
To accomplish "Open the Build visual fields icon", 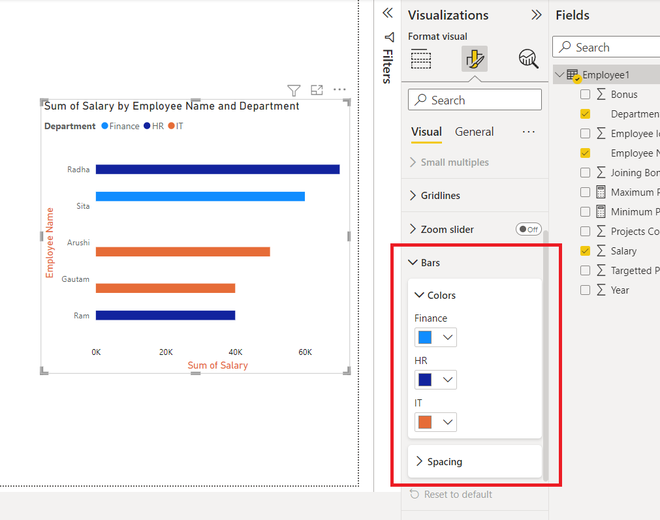I will click(420, 59).
